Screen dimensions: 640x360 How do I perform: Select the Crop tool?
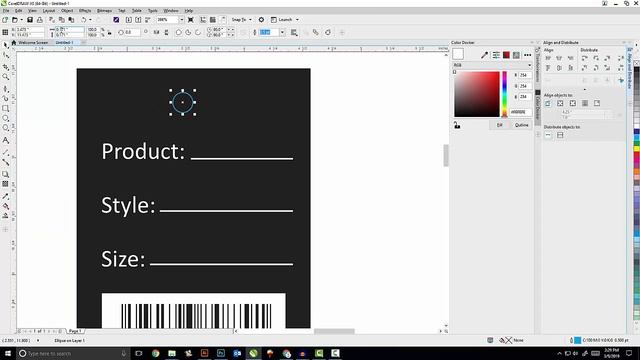5,66
